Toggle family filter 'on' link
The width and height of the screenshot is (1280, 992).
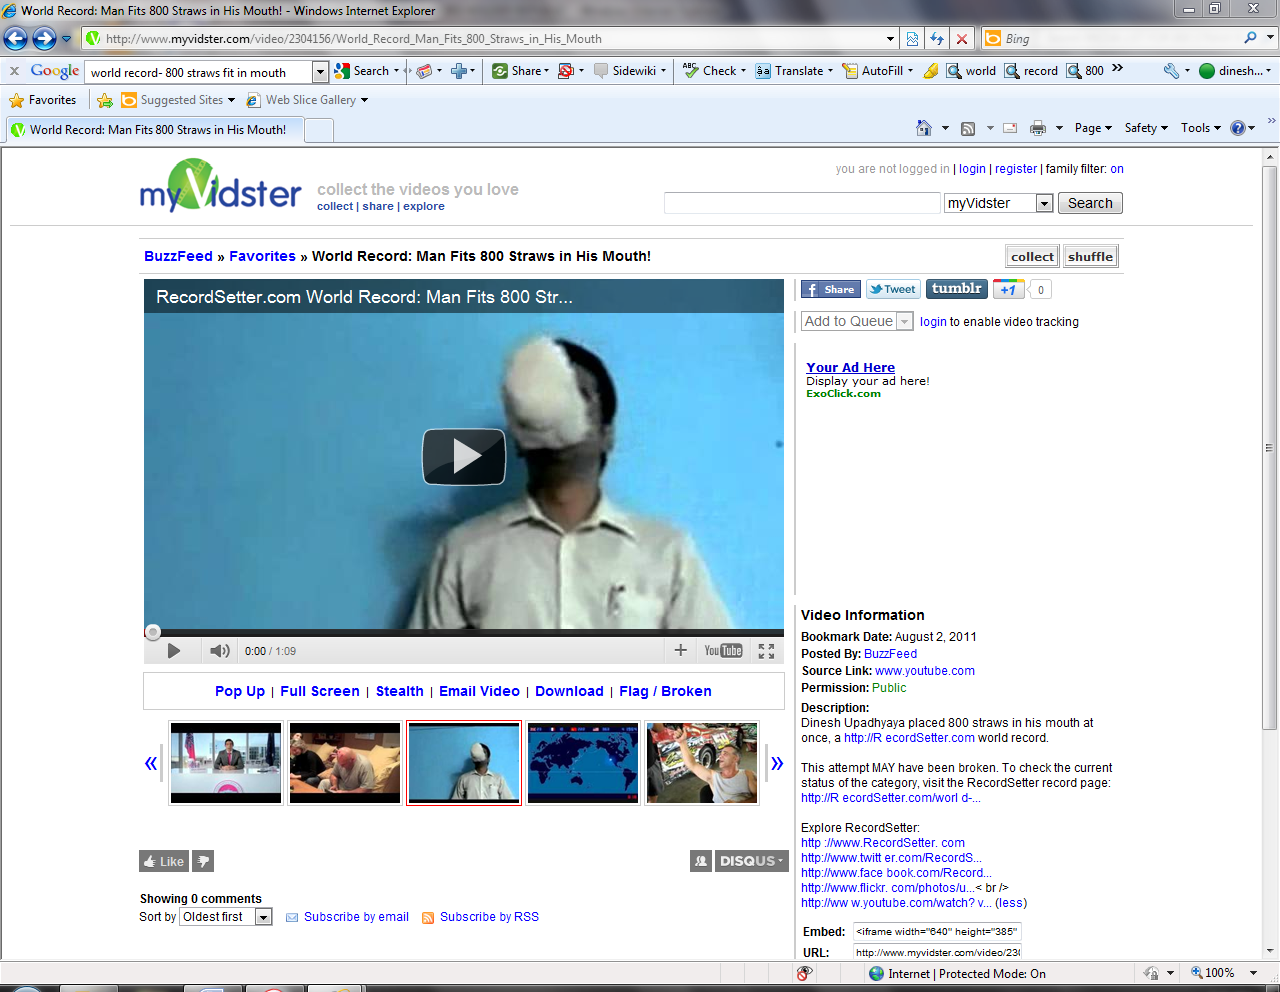1117,169
